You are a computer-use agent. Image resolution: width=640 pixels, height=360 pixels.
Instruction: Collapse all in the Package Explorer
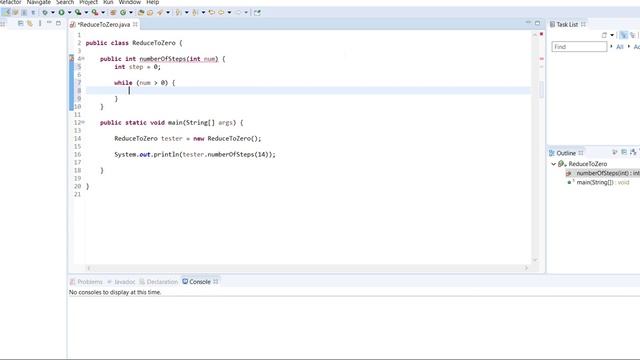coord(20,24)
